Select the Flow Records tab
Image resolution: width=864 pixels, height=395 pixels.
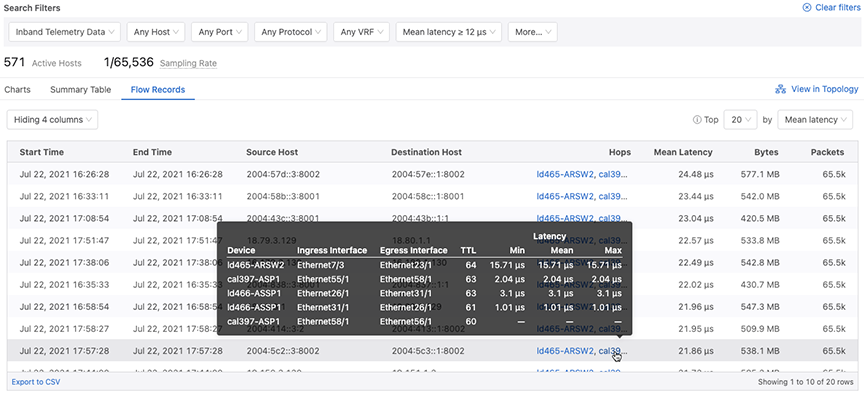(x=158, y=89)
